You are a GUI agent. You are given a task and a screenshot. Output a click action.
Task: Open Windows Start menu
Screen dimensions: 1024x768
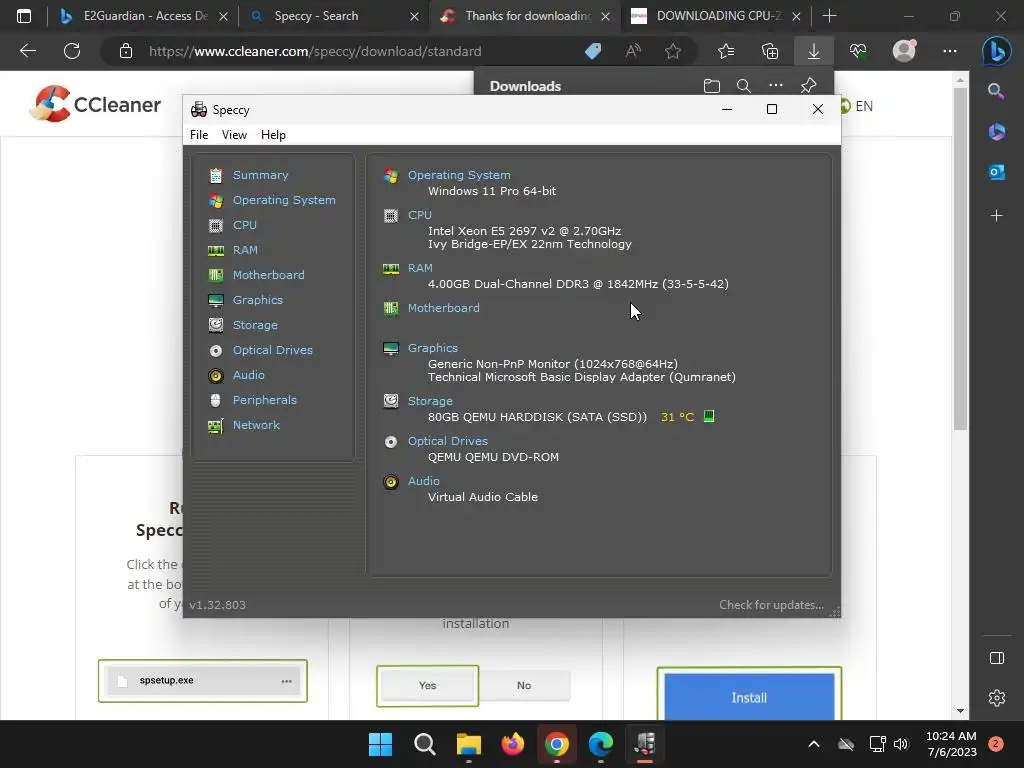click(380, 744)
